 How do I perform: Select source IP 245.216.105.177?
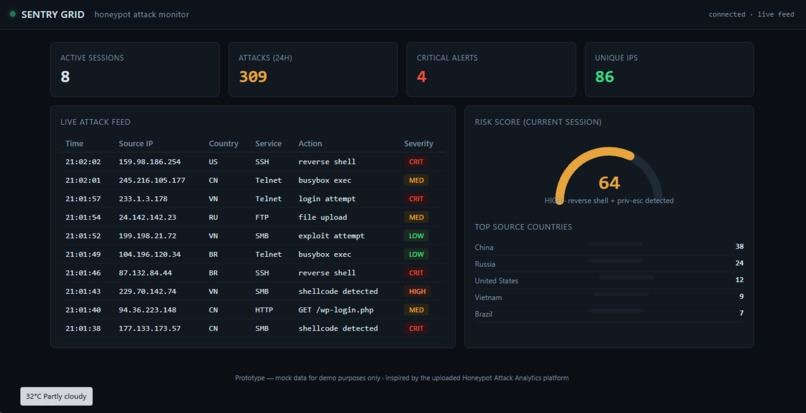pyautogui.click(x=152, y=180)
